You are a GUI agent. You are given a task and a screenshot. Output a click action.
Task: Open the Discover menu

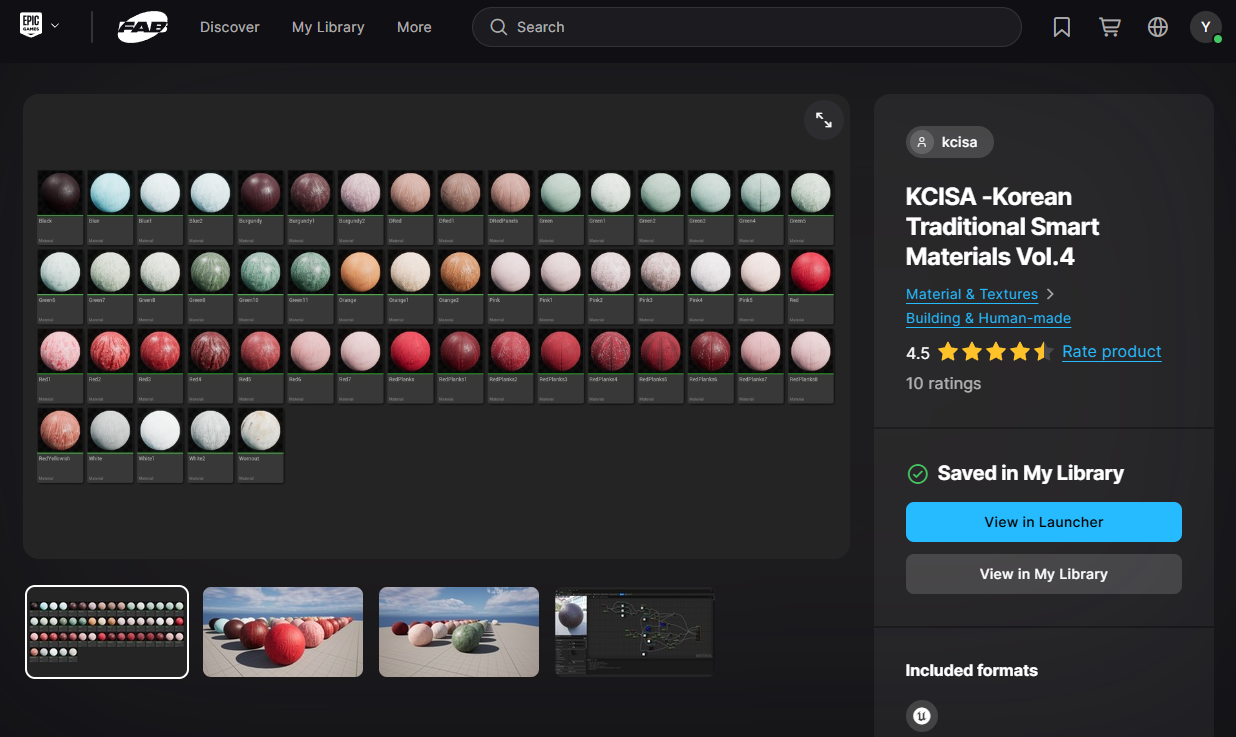pos(229,27)
